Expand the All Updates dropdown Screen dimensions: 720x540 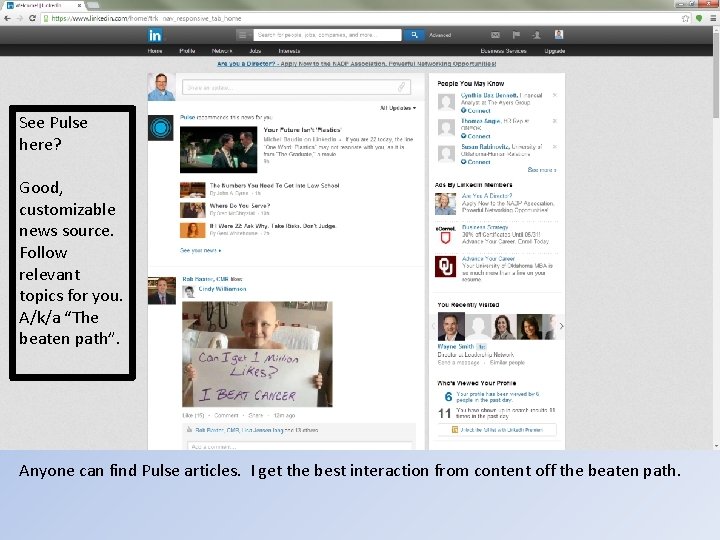(398, 108)
